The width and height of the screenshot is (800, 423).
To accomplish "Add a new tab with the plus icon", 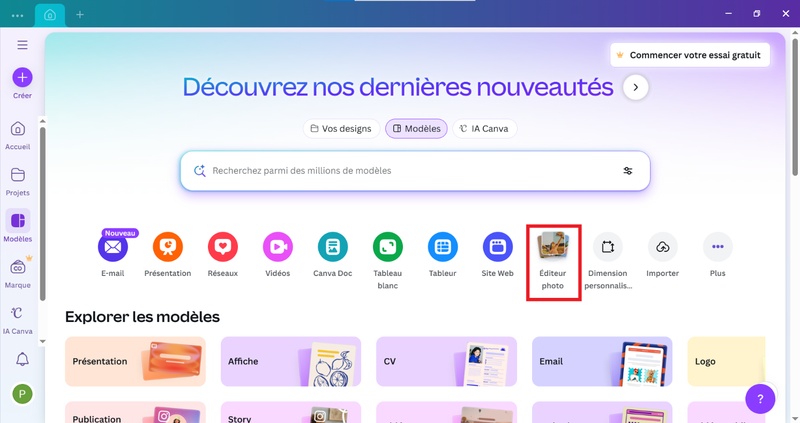I will [80, 15].
